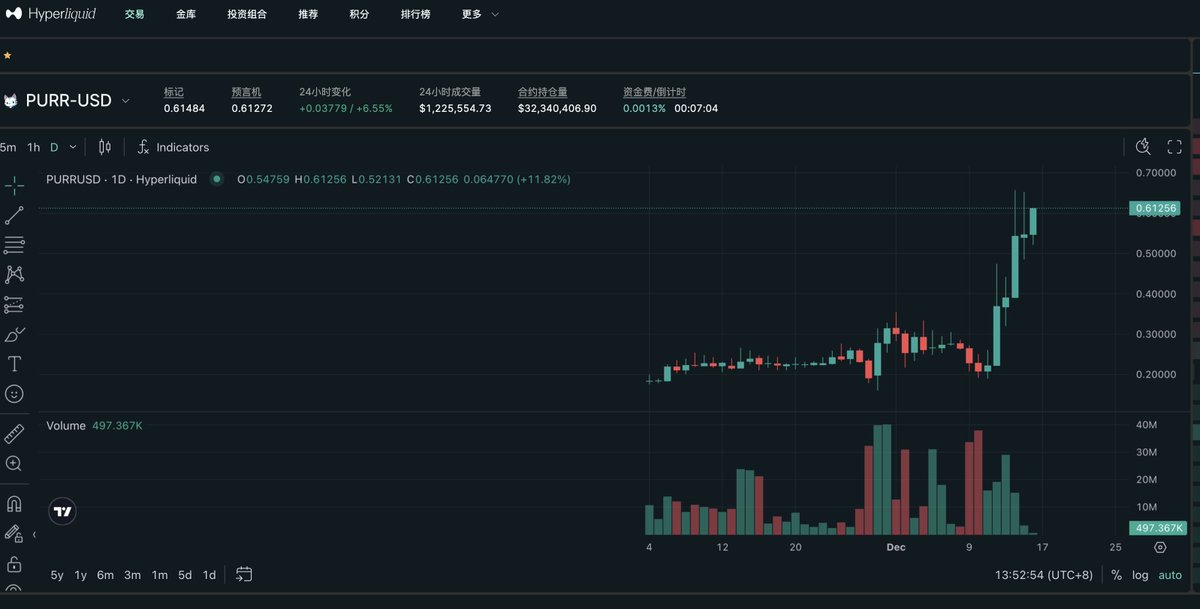This screenshot has height=609, width=1200.
Task: Open the 交易 tab
Action: [x=134, y=14]
